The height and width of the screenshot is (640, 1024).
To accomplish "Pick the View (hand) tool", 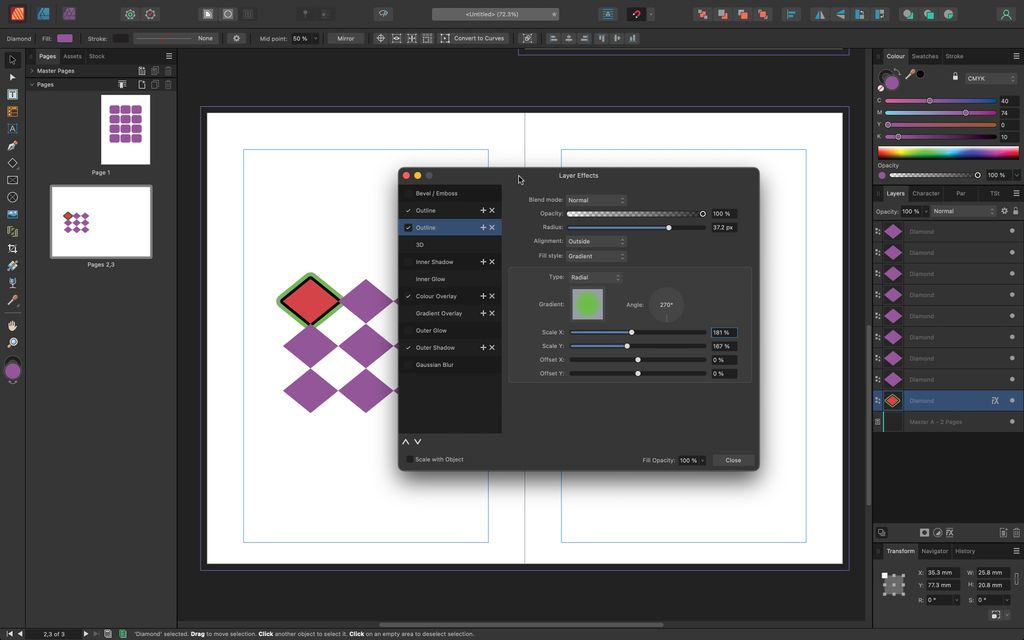I will click(x=12, y=324).
